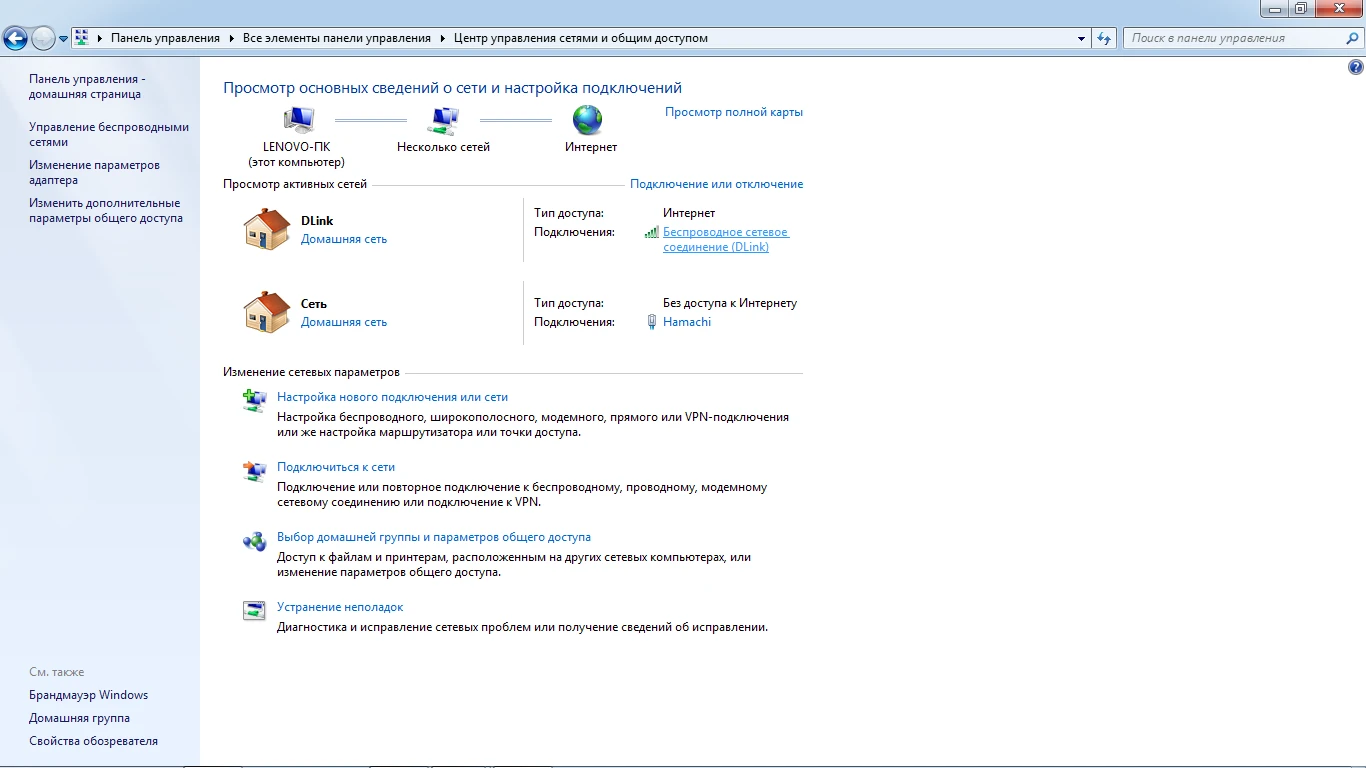This screenshot has width=1366, height=768.
Task: Open the address bar history dropdown
Action: [1081, 37]
